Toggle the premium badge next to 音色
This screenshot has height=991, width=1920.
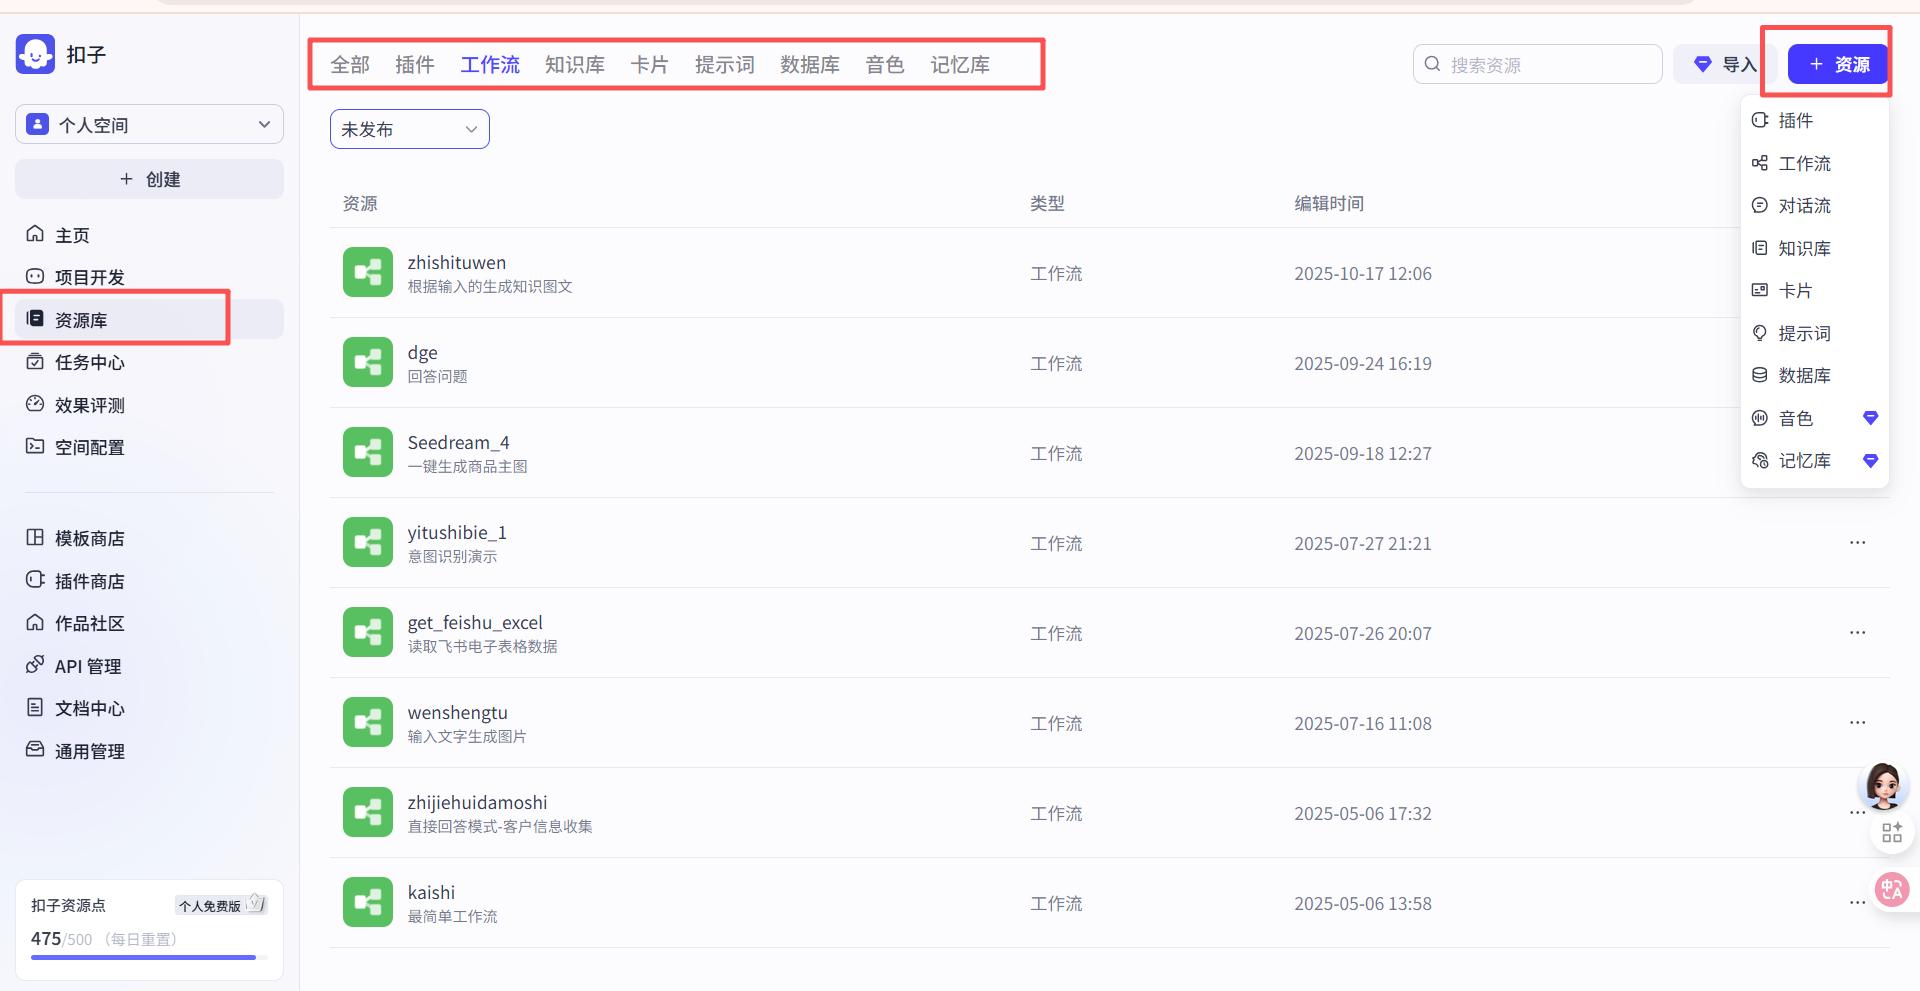pos(1870,418)
